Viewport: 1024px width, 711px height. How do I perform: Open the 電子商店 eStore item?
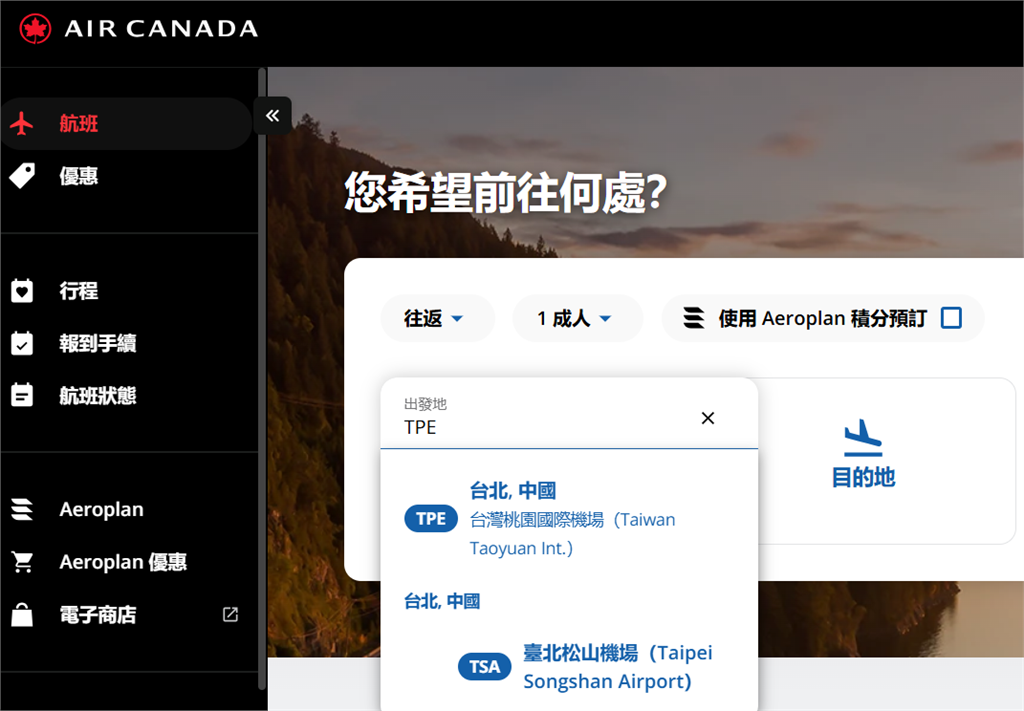click(x=126, y=614)
